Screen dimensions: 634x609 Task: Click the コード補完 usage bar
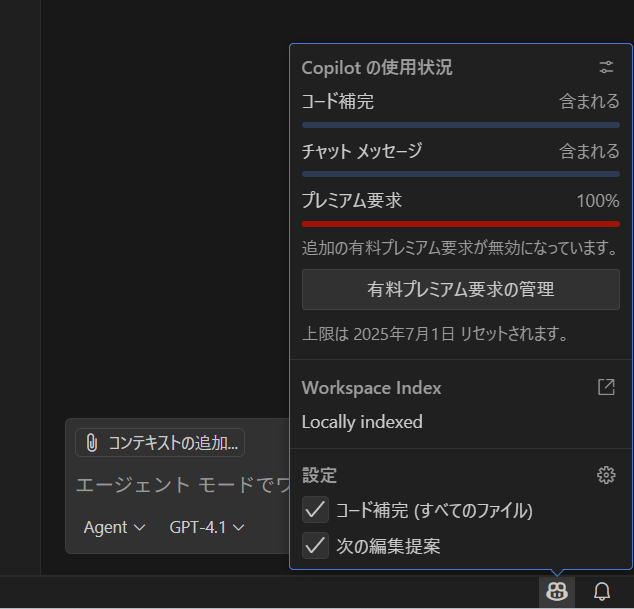[461, 125]
